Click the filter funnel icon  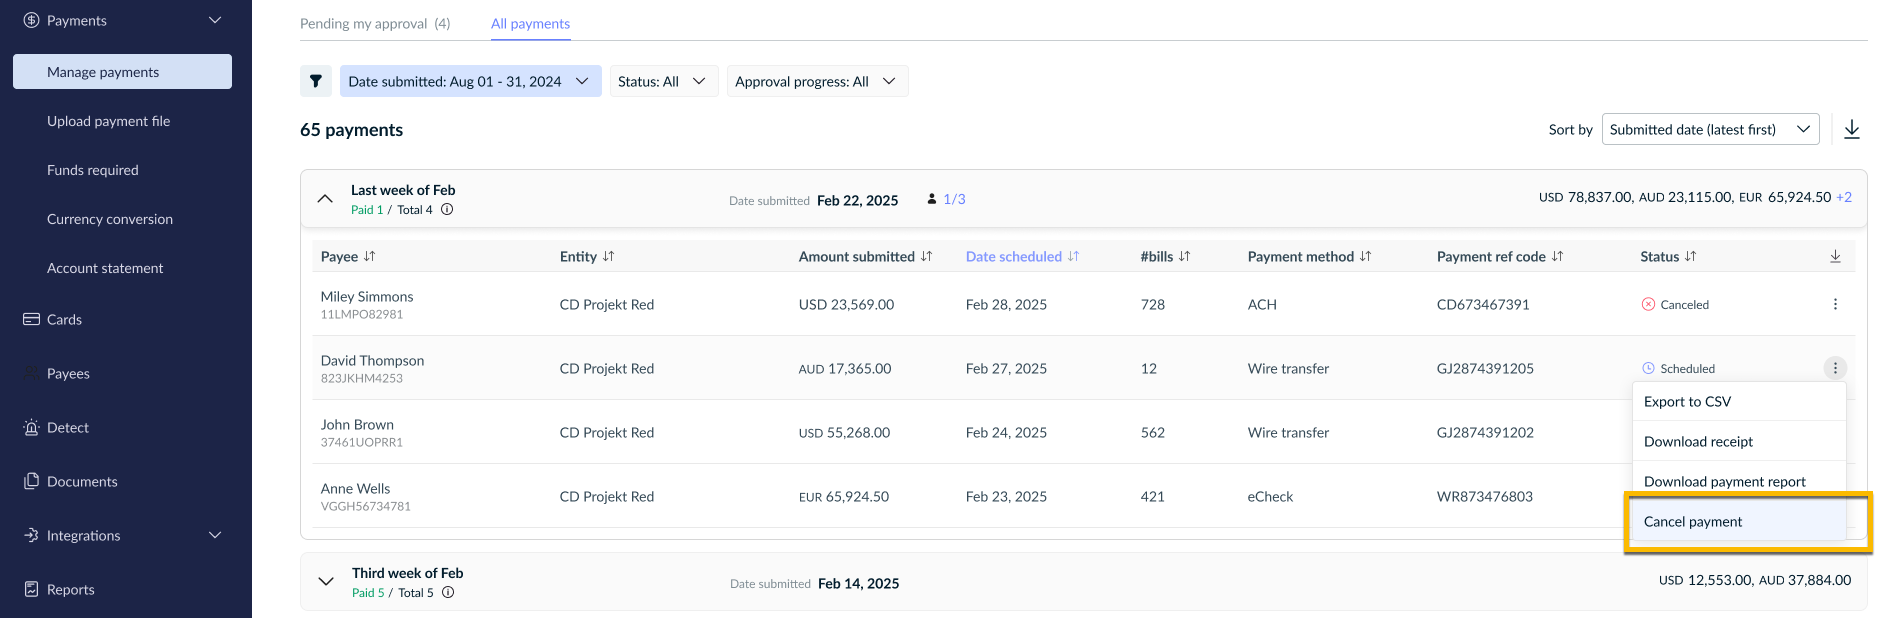pyautogui.click(x=316, y=81)
